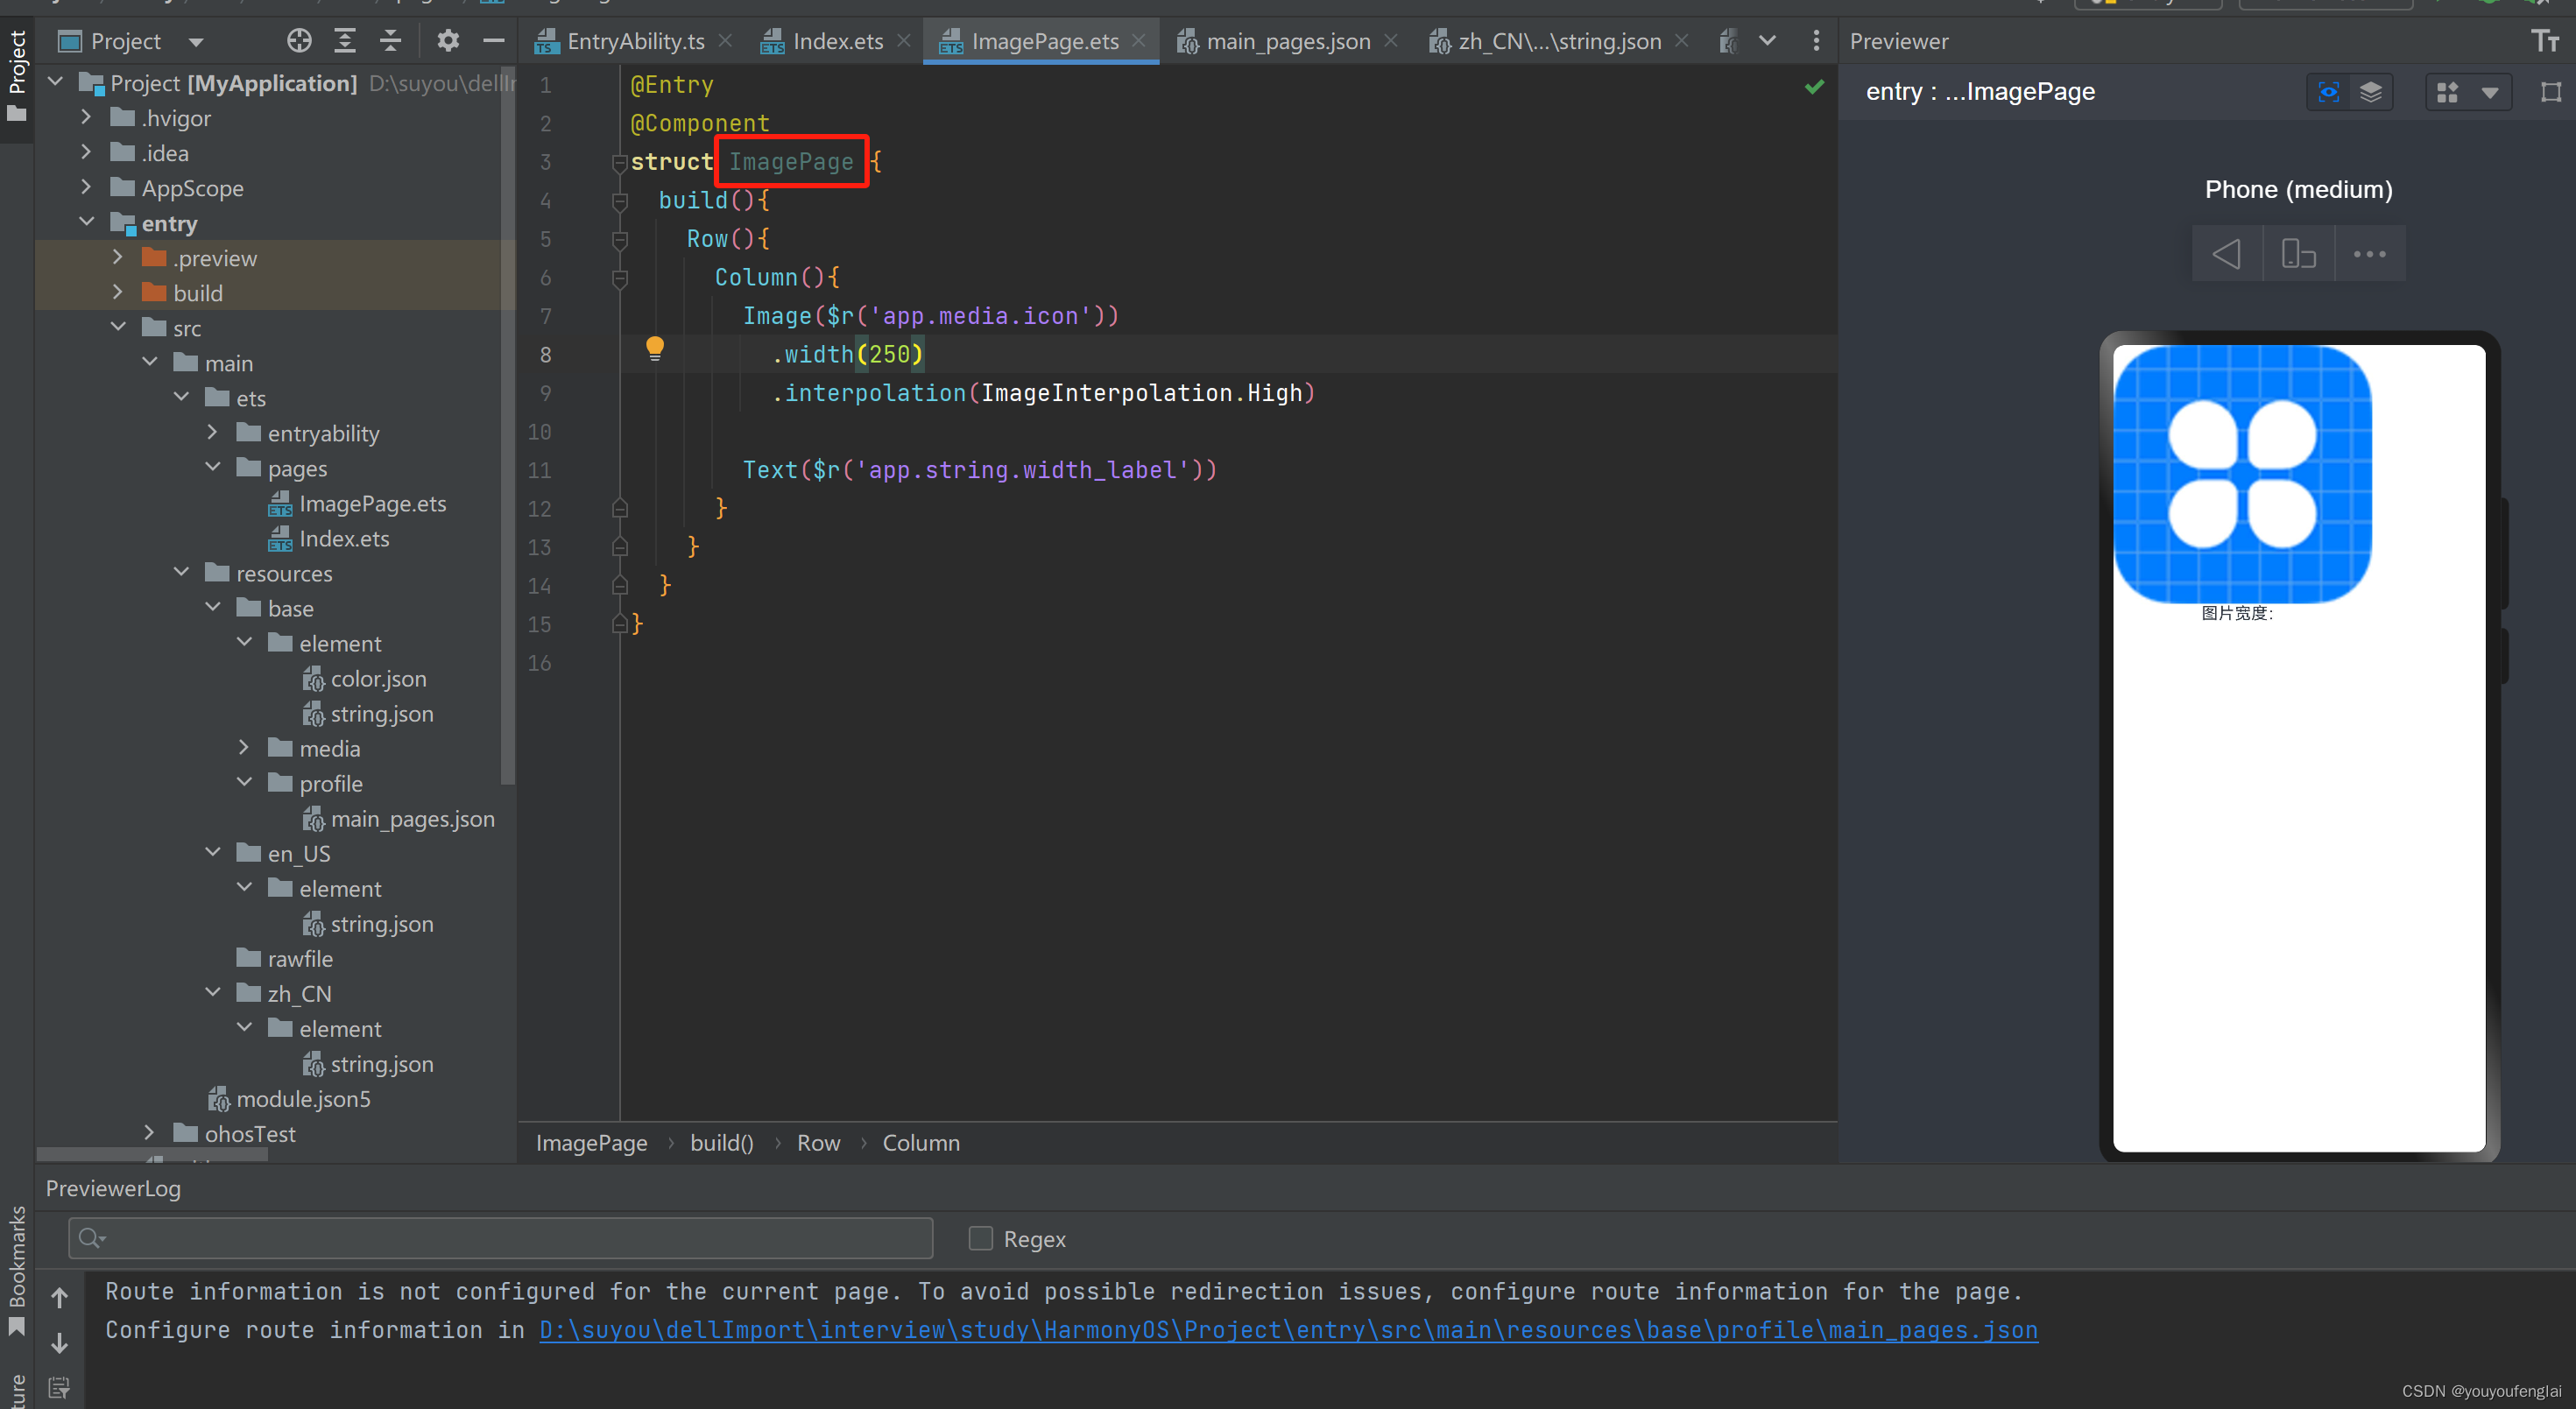Click the rotate device icon under Phone (medium)
2576x1409 pixels.
2298,254
